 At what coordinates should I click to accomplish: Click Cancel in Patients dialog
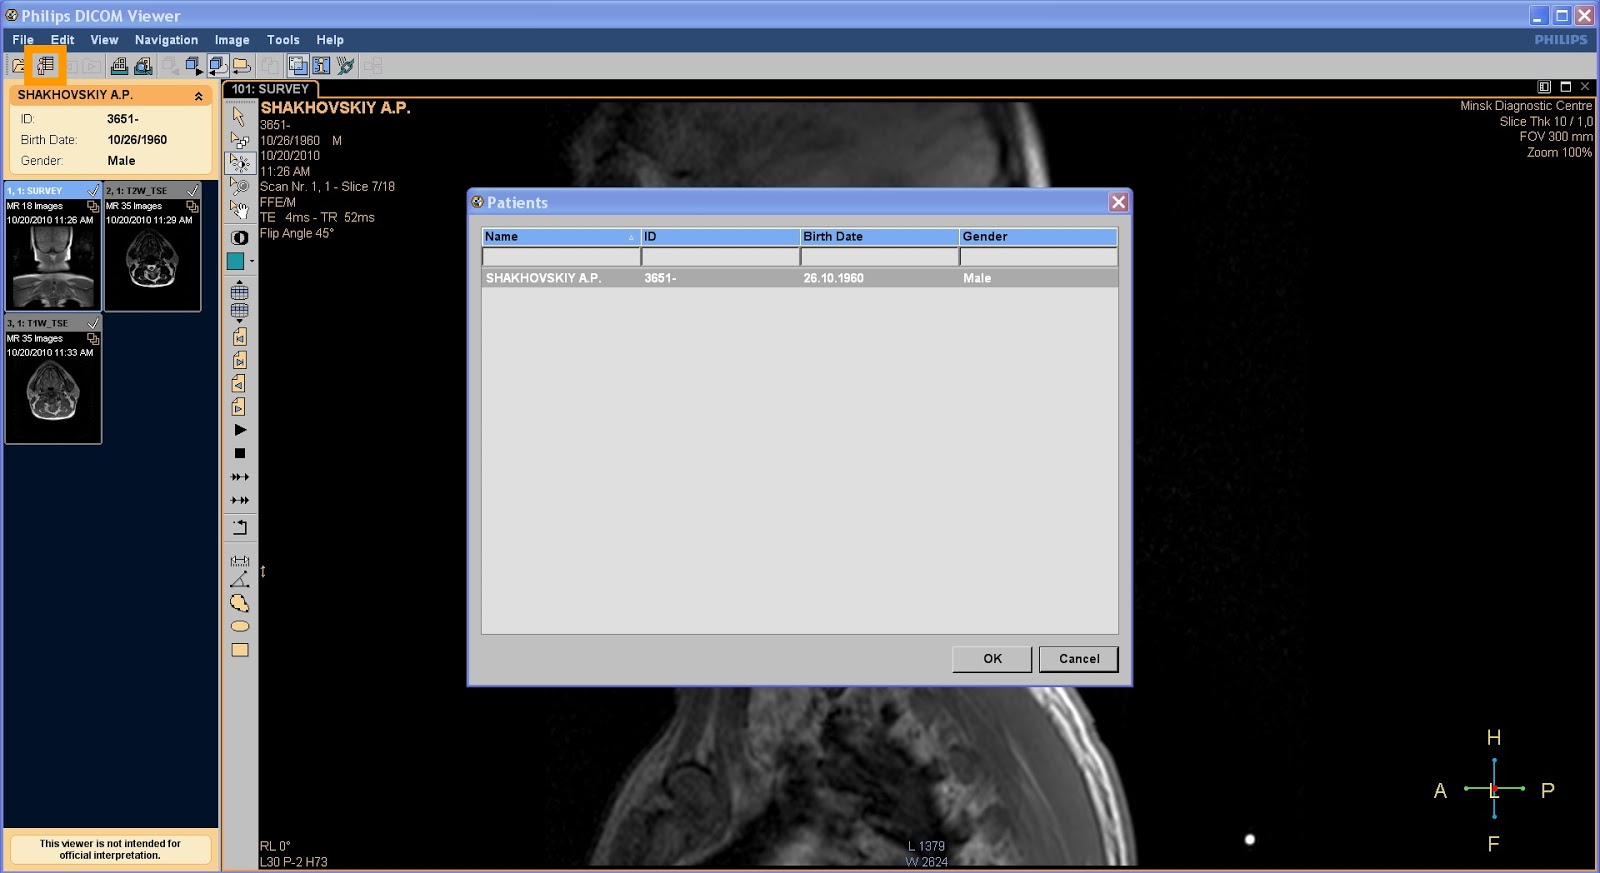click(x=1079, y=659)
